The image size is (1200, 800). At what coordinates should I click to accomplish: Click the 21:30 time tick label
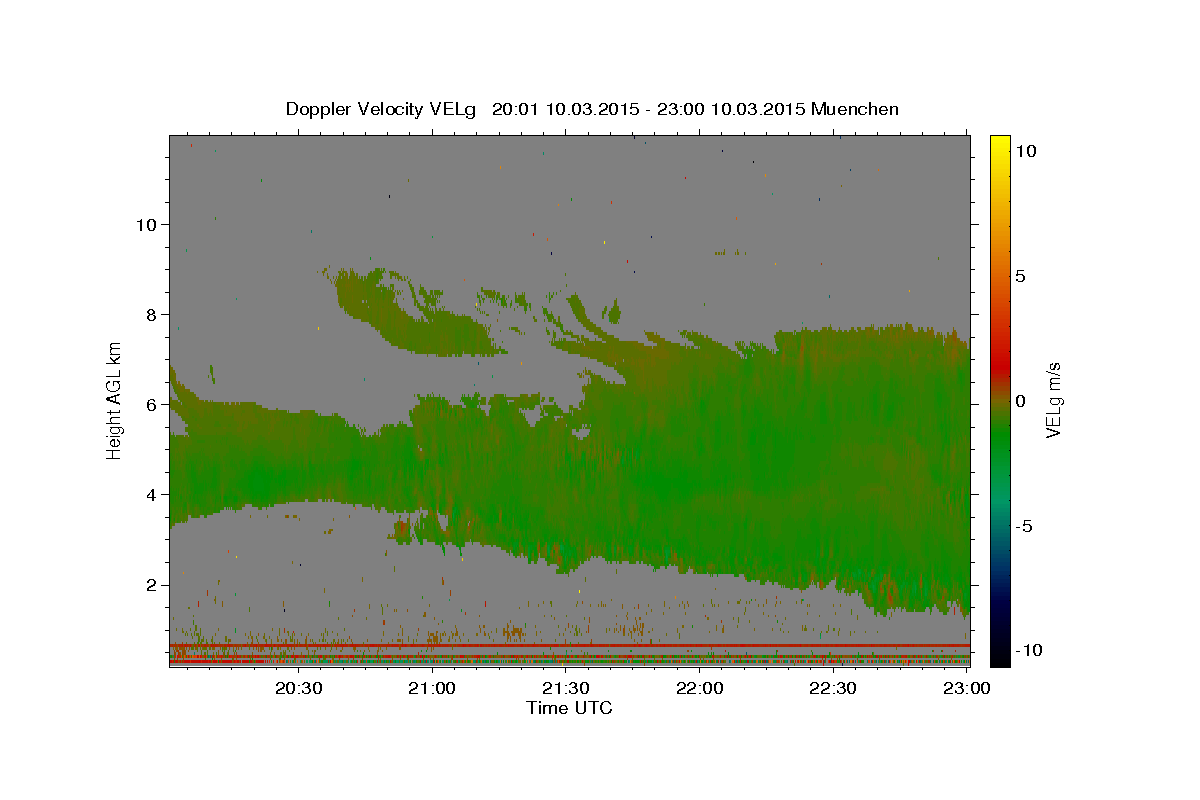566,689
